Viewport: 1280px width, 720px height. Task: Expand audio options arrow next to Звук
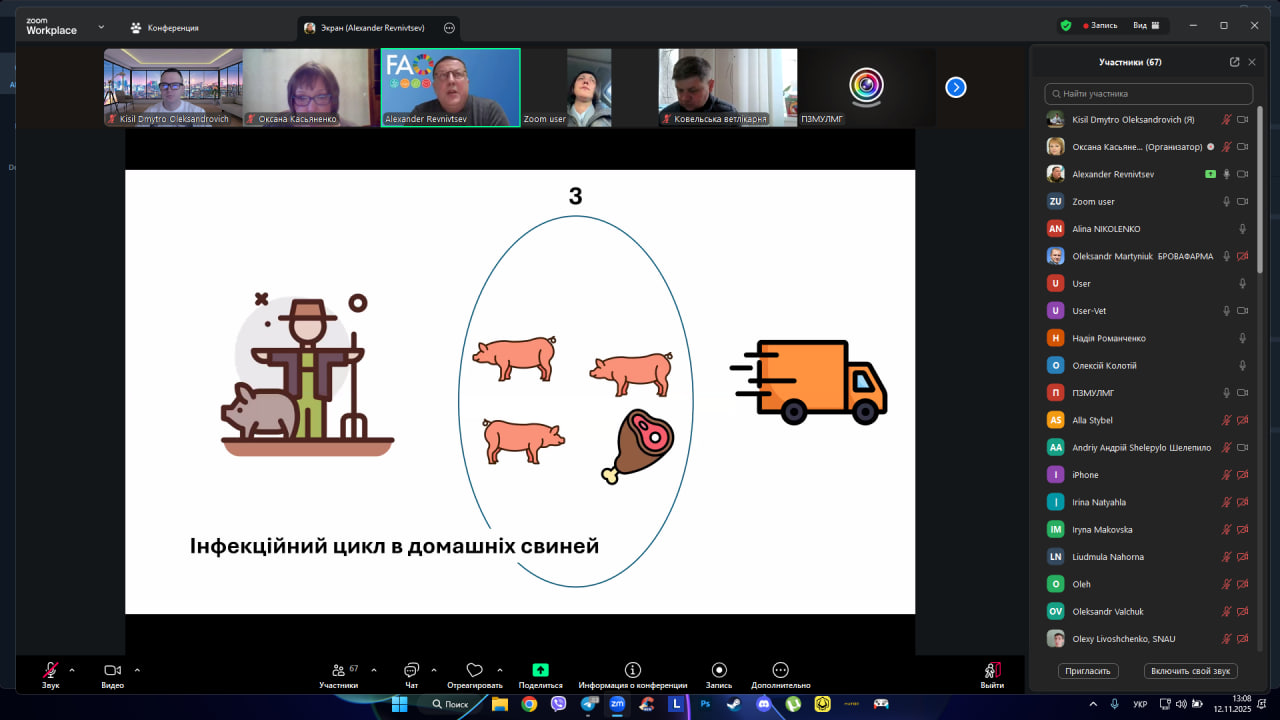pos(72,670)
